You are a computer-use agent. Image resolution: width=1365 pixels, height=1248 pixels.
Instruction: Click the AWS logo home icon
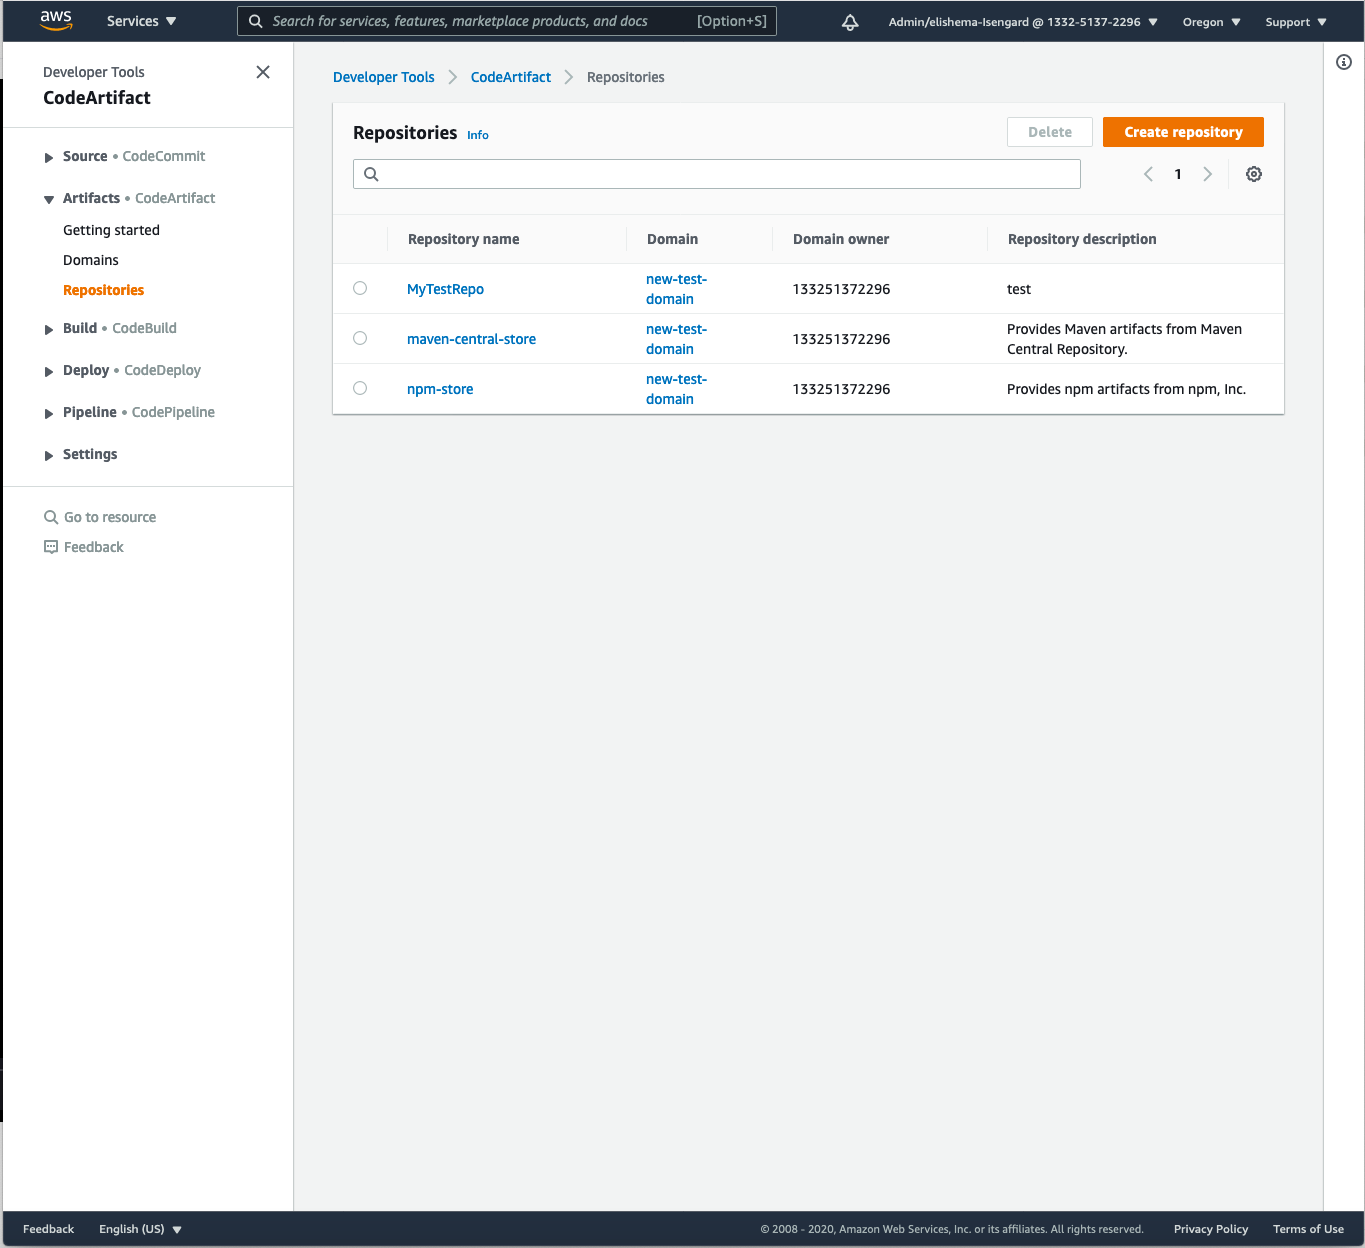(x=56, y=21)
